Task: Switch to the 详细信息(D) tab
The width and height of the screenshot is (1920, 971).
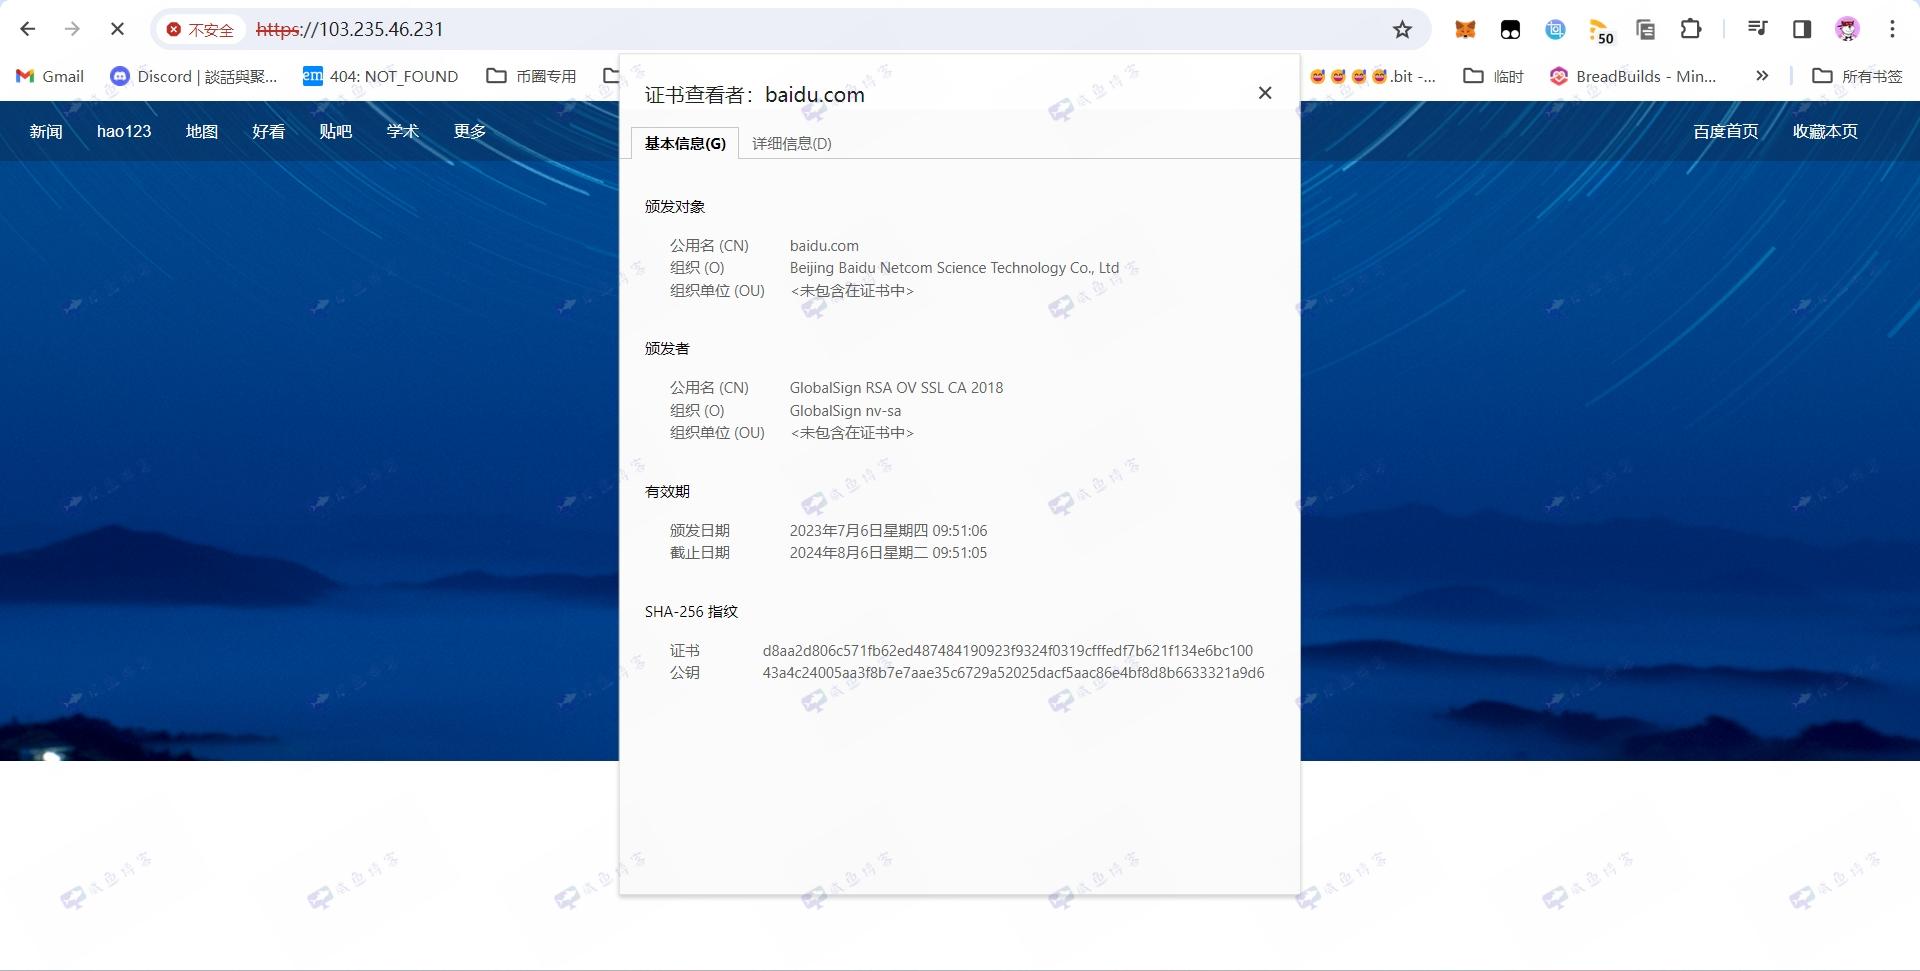Action: (792, 143)
